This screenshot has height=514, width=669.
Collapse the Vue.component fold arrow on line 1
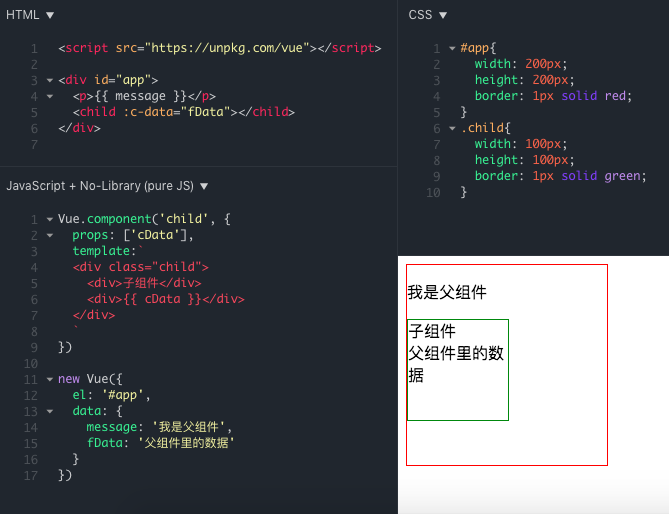coord(50,219)
